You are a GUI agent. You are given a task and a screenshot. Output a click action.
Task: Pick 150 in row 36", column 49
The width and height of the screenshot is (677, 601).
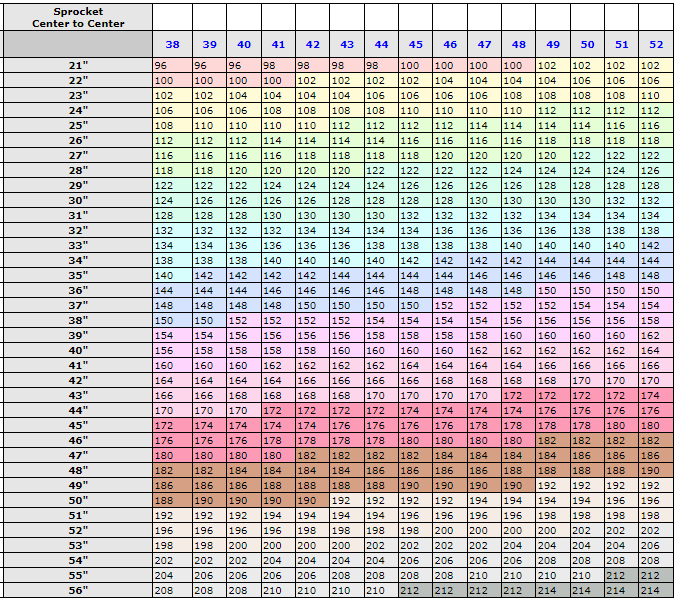coord(553,291)
